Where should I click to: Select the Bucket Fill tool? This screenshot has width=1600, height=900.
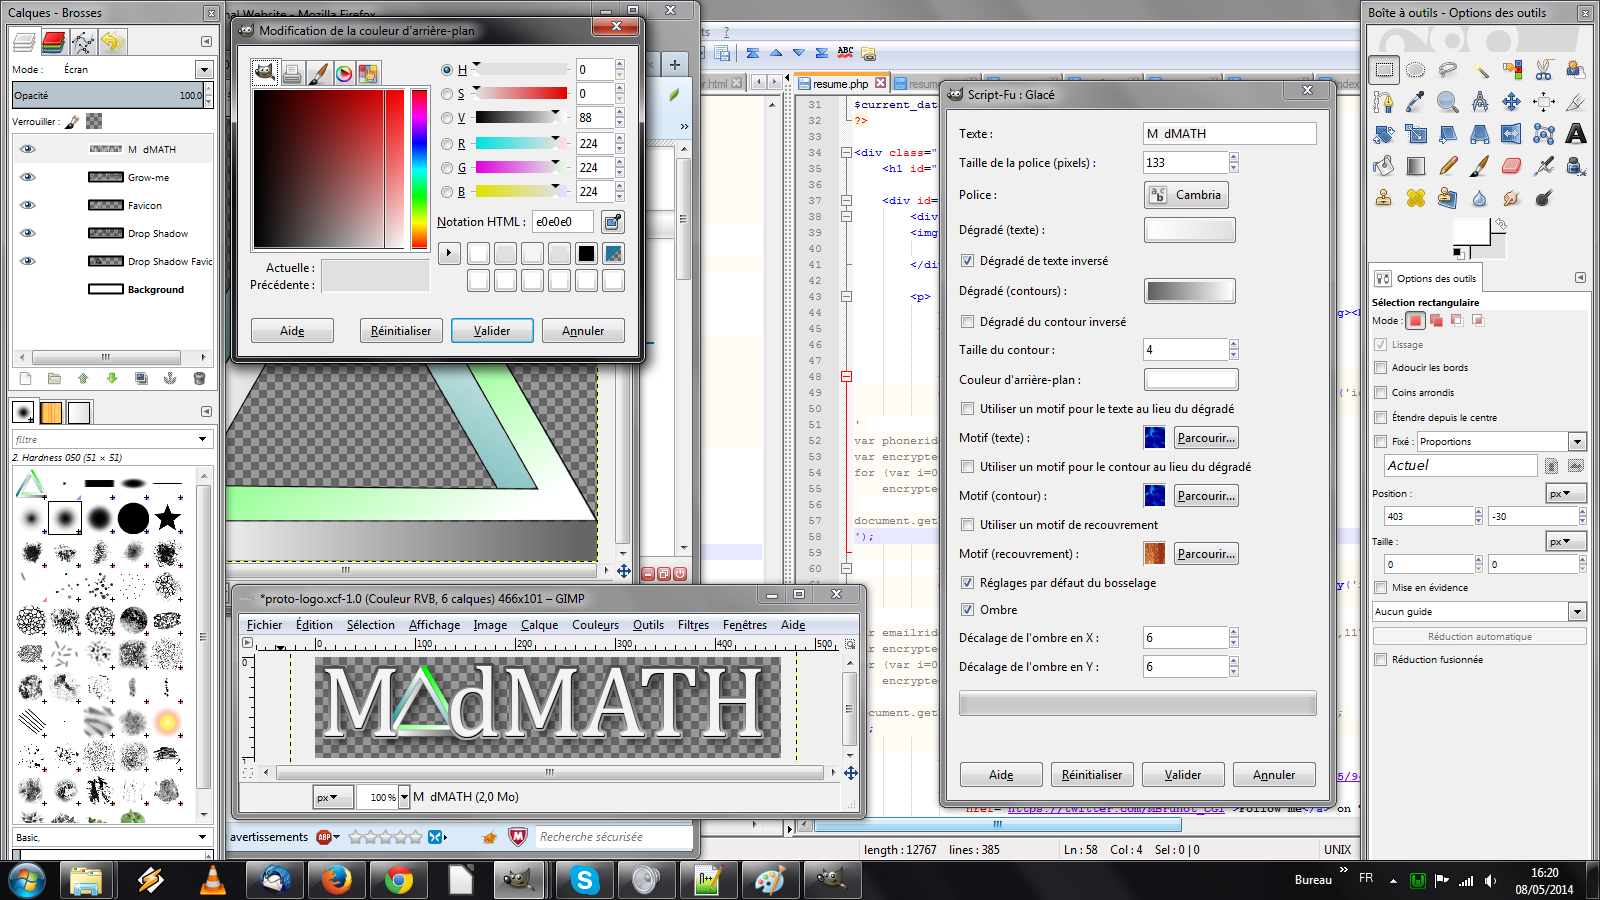click(1384, 166)
